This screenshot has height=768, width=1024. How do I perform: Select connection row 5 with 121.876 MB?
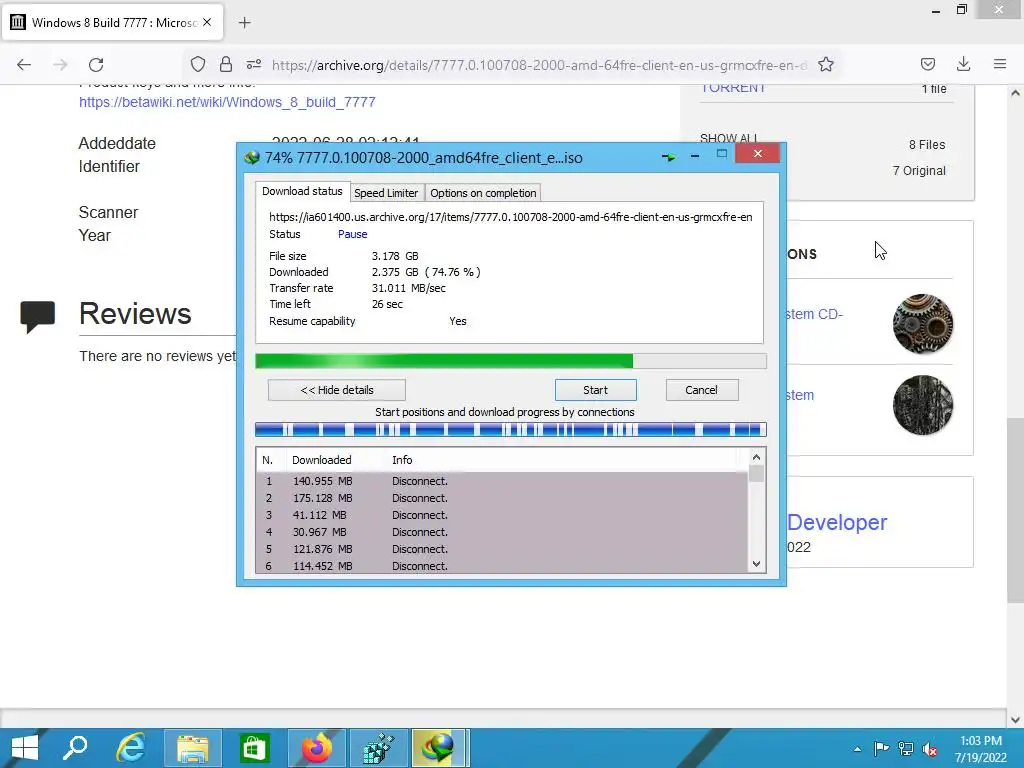coord(502,549)
